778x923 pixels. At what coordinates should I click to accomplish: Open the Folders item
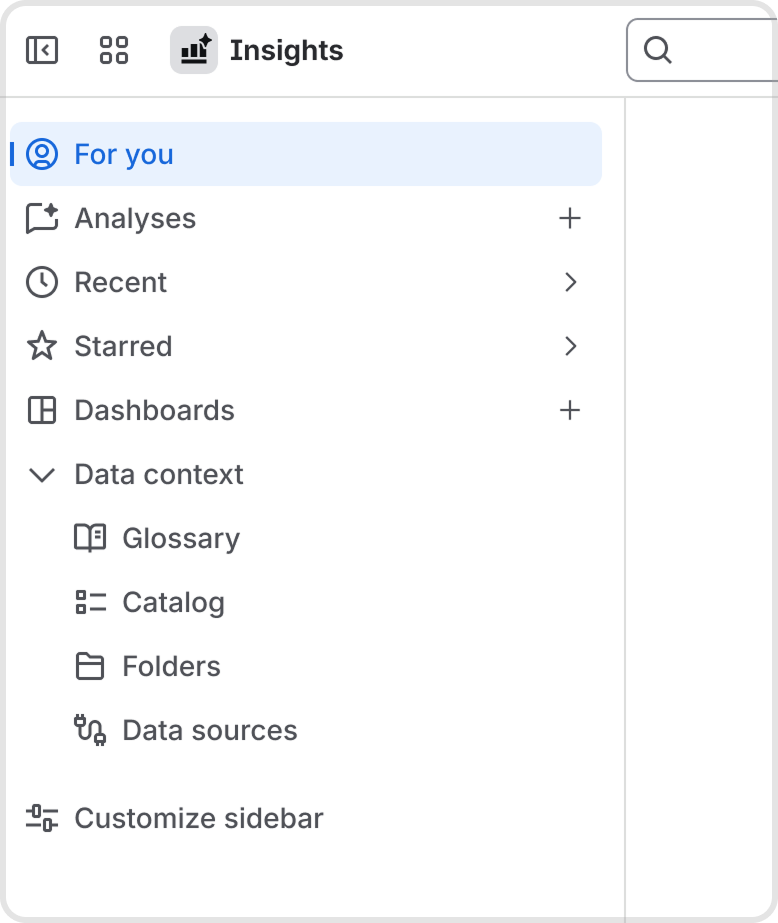tap(171, 666)
